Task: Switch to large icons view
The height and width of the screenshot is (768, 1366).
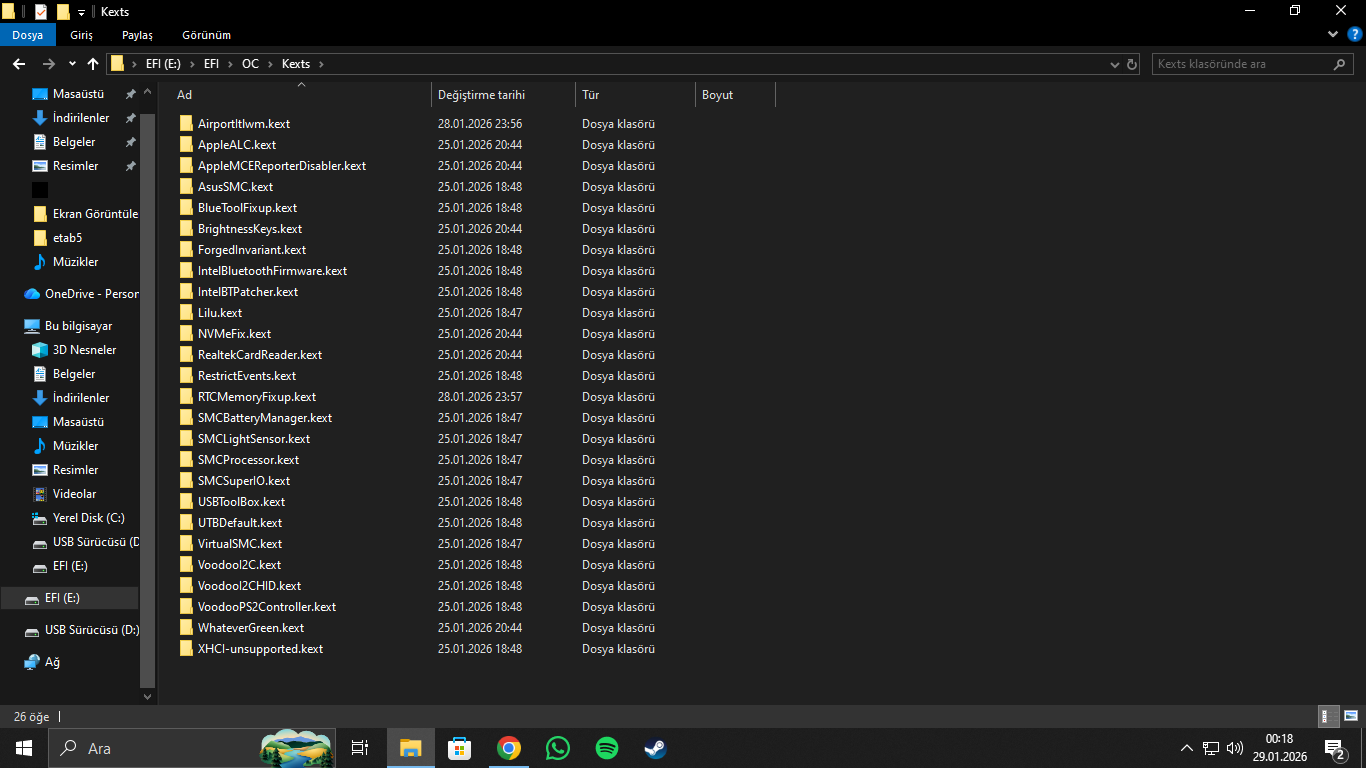Action: click(1350, 716)
